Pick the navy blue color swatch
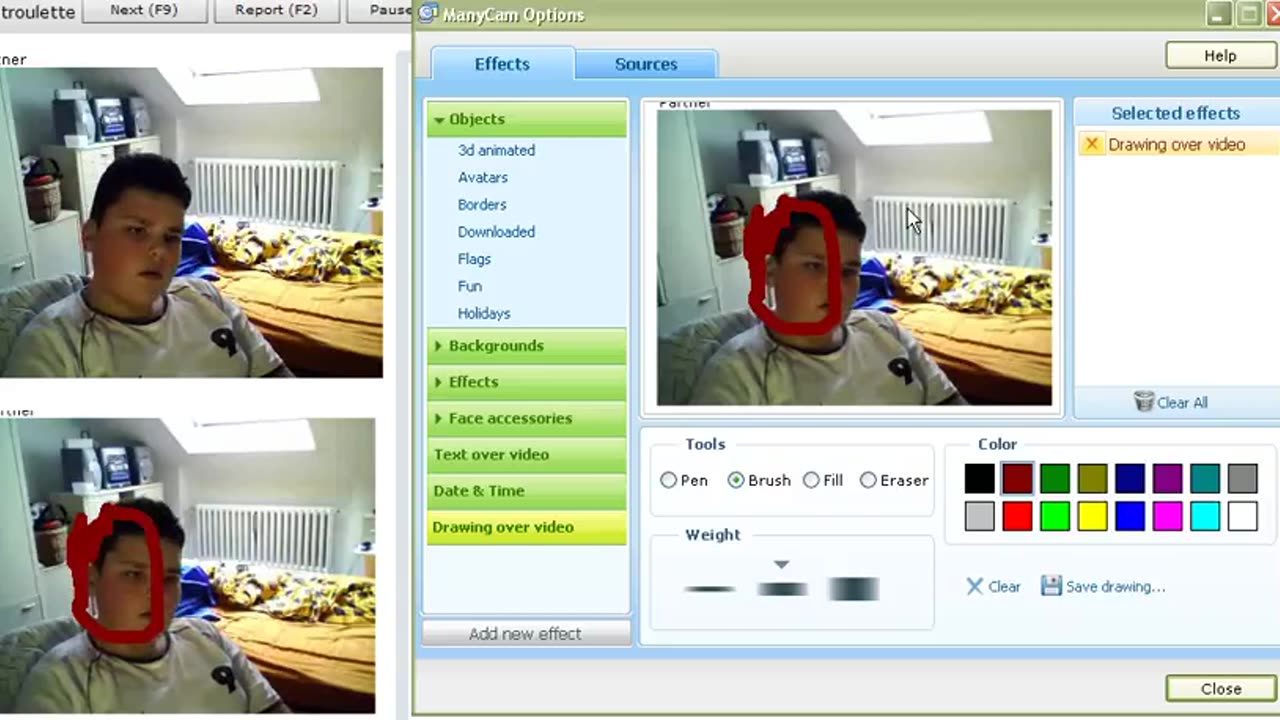The width and height of the screenshot is (1280, 720). [1130, 479]
